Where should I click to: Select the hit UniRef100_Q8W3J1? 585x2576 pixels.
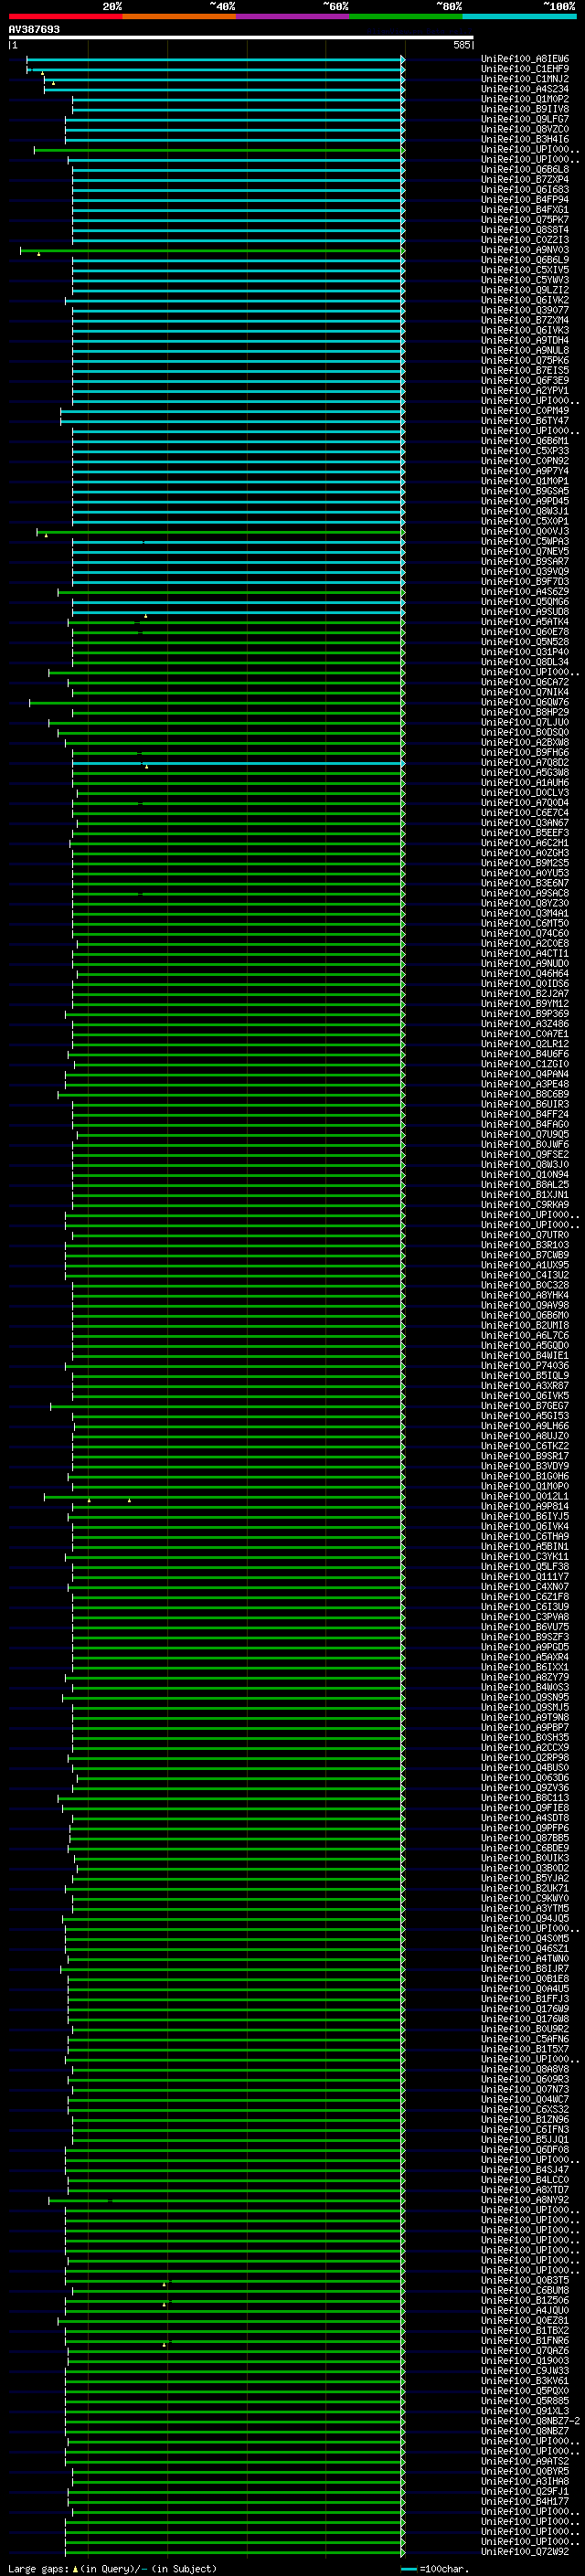coord(525,511)
